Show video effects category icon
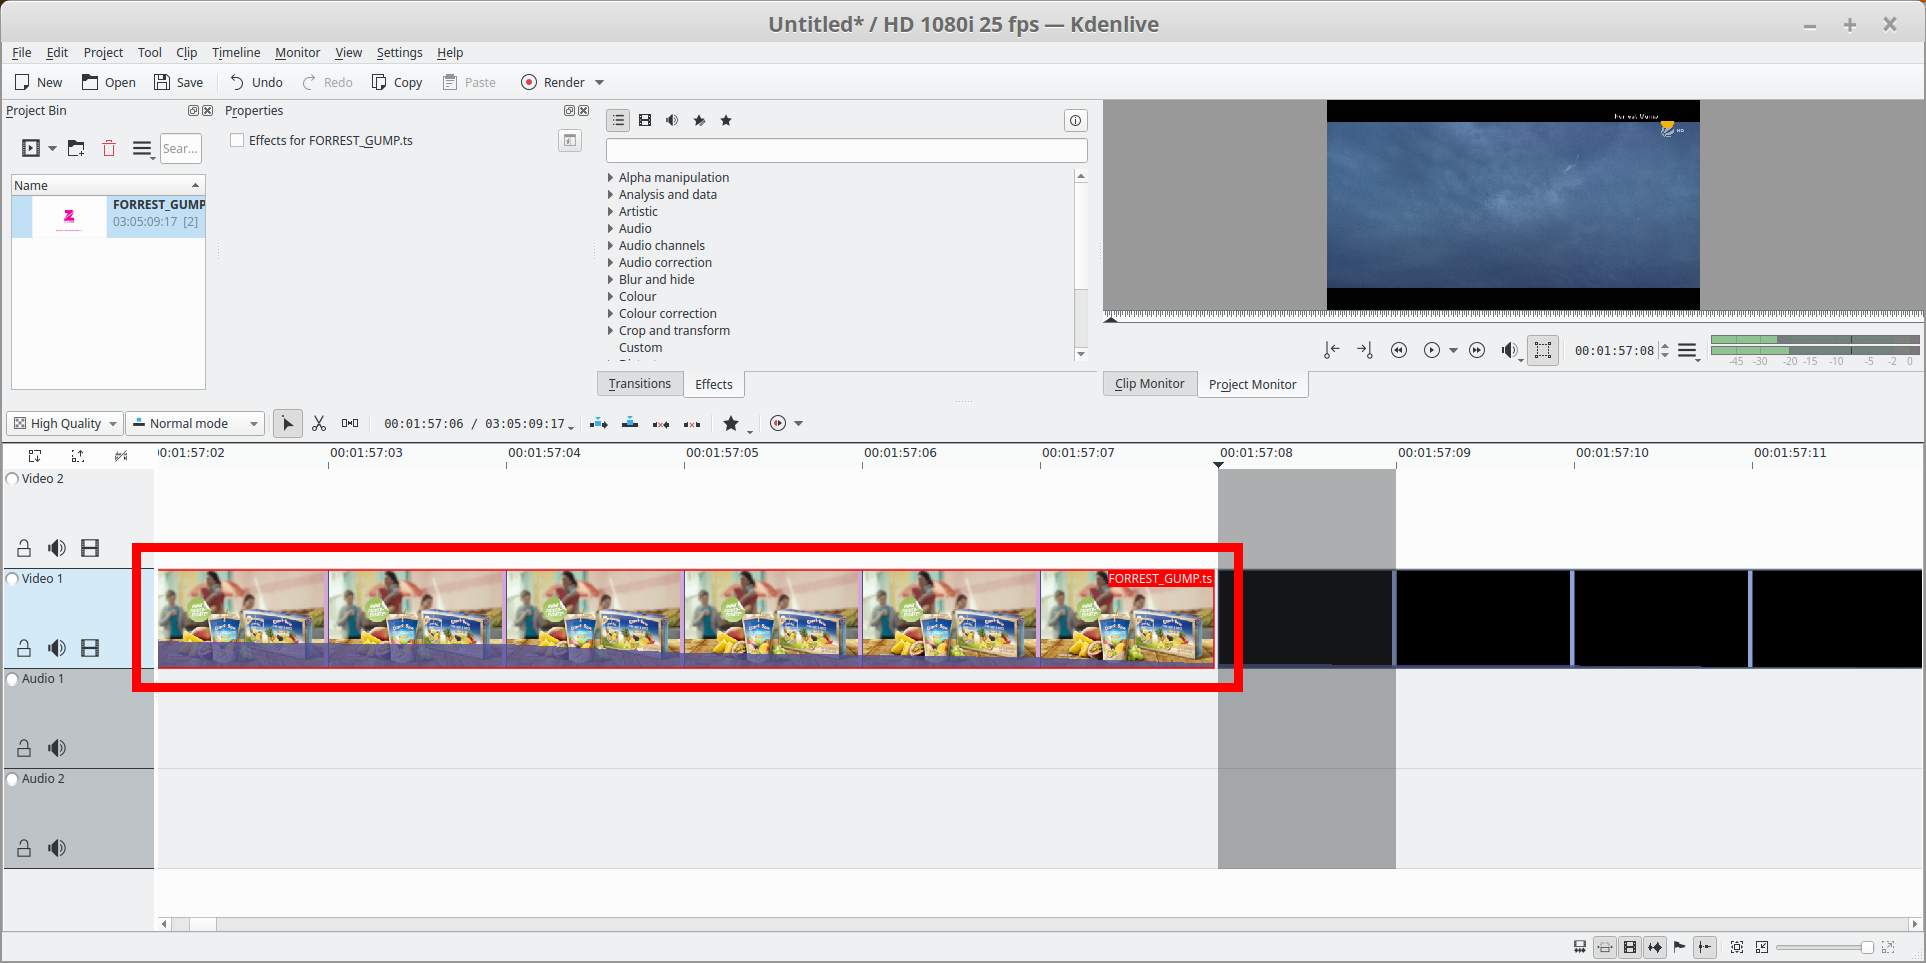This screenshot has height=963, width=1926. pyautogui.click(x=645, y=120)
